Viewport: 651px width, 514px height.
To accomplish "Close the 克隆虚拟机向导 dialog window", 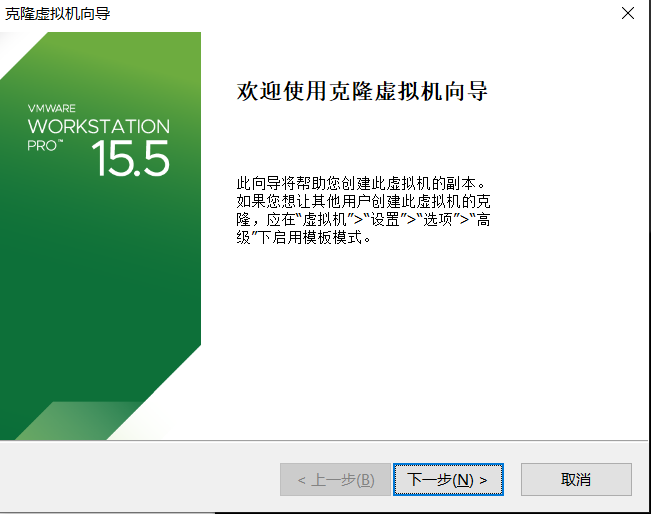I will (628, 13).
